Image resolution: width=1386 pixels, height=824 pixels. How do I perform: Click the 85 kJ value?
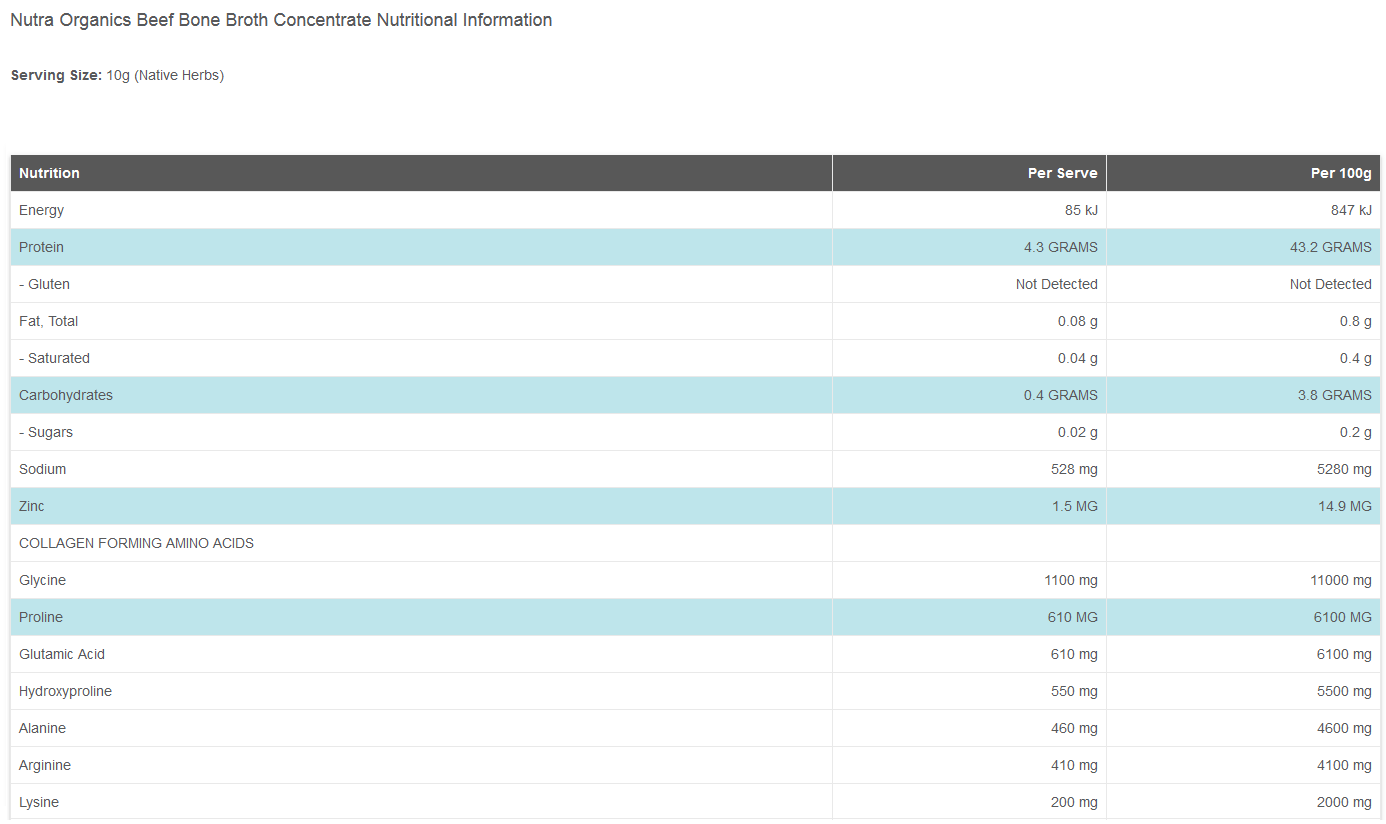[1081, 210]
